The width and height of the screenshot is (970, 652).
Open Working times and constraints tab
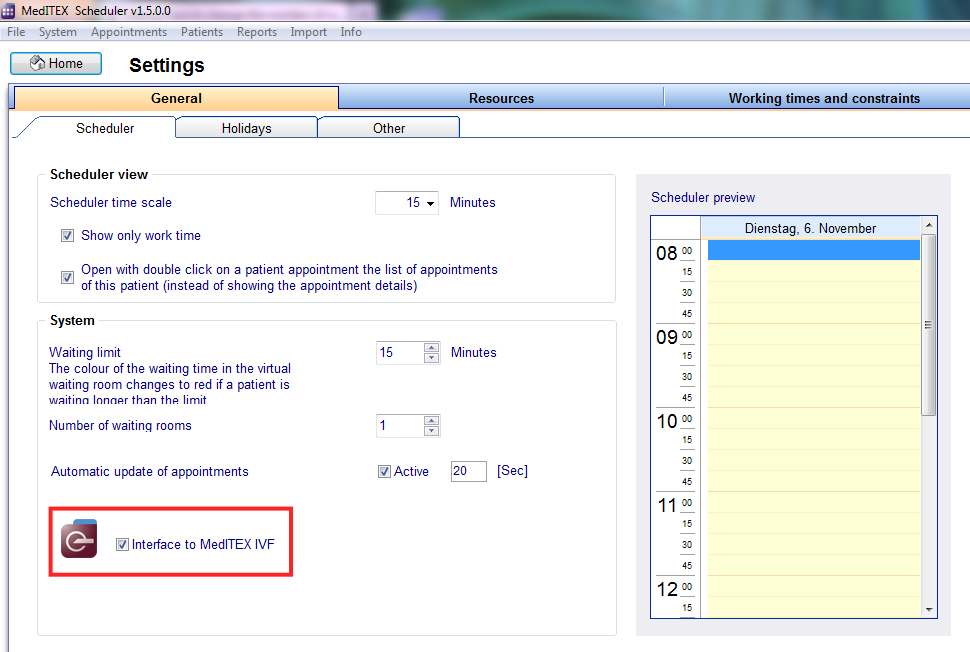(x=824, y=98)
